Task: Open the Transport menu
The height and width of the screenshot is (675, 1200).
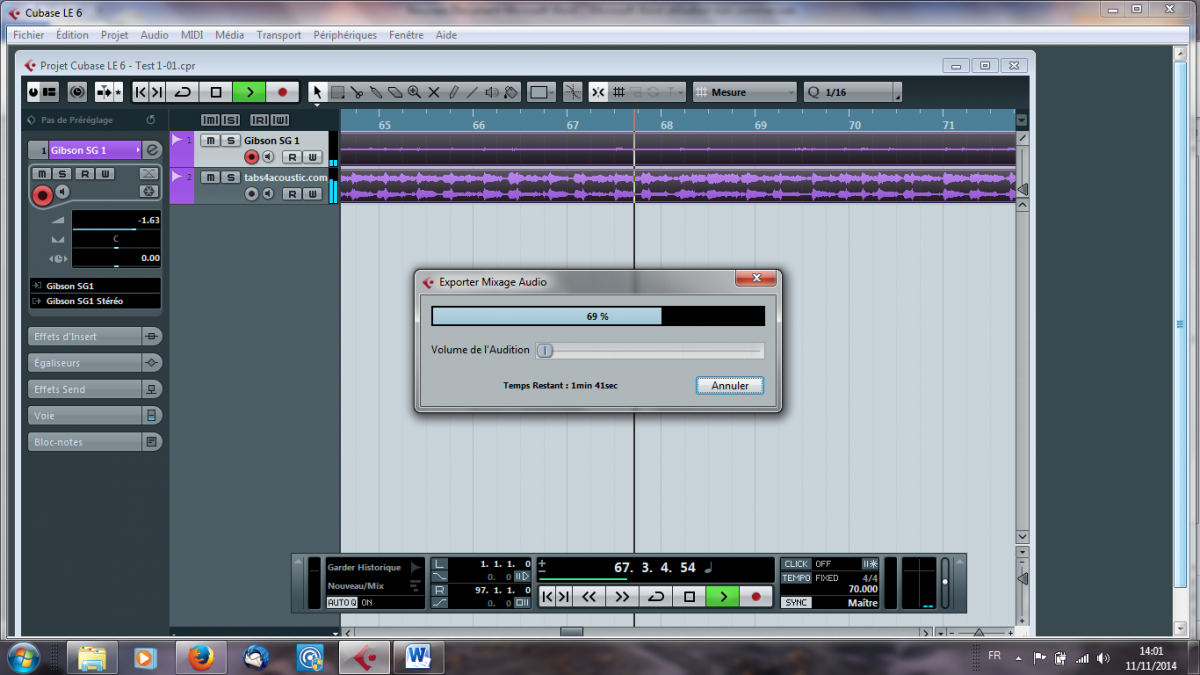Action: click(279, 35)
